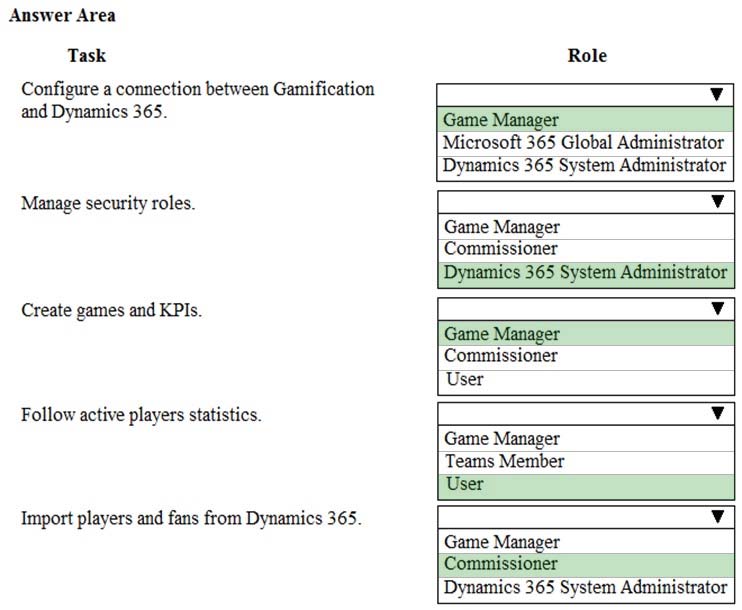
Task: Choose Teams Member option
Action: pyautogui.click(x=586, y=461)
